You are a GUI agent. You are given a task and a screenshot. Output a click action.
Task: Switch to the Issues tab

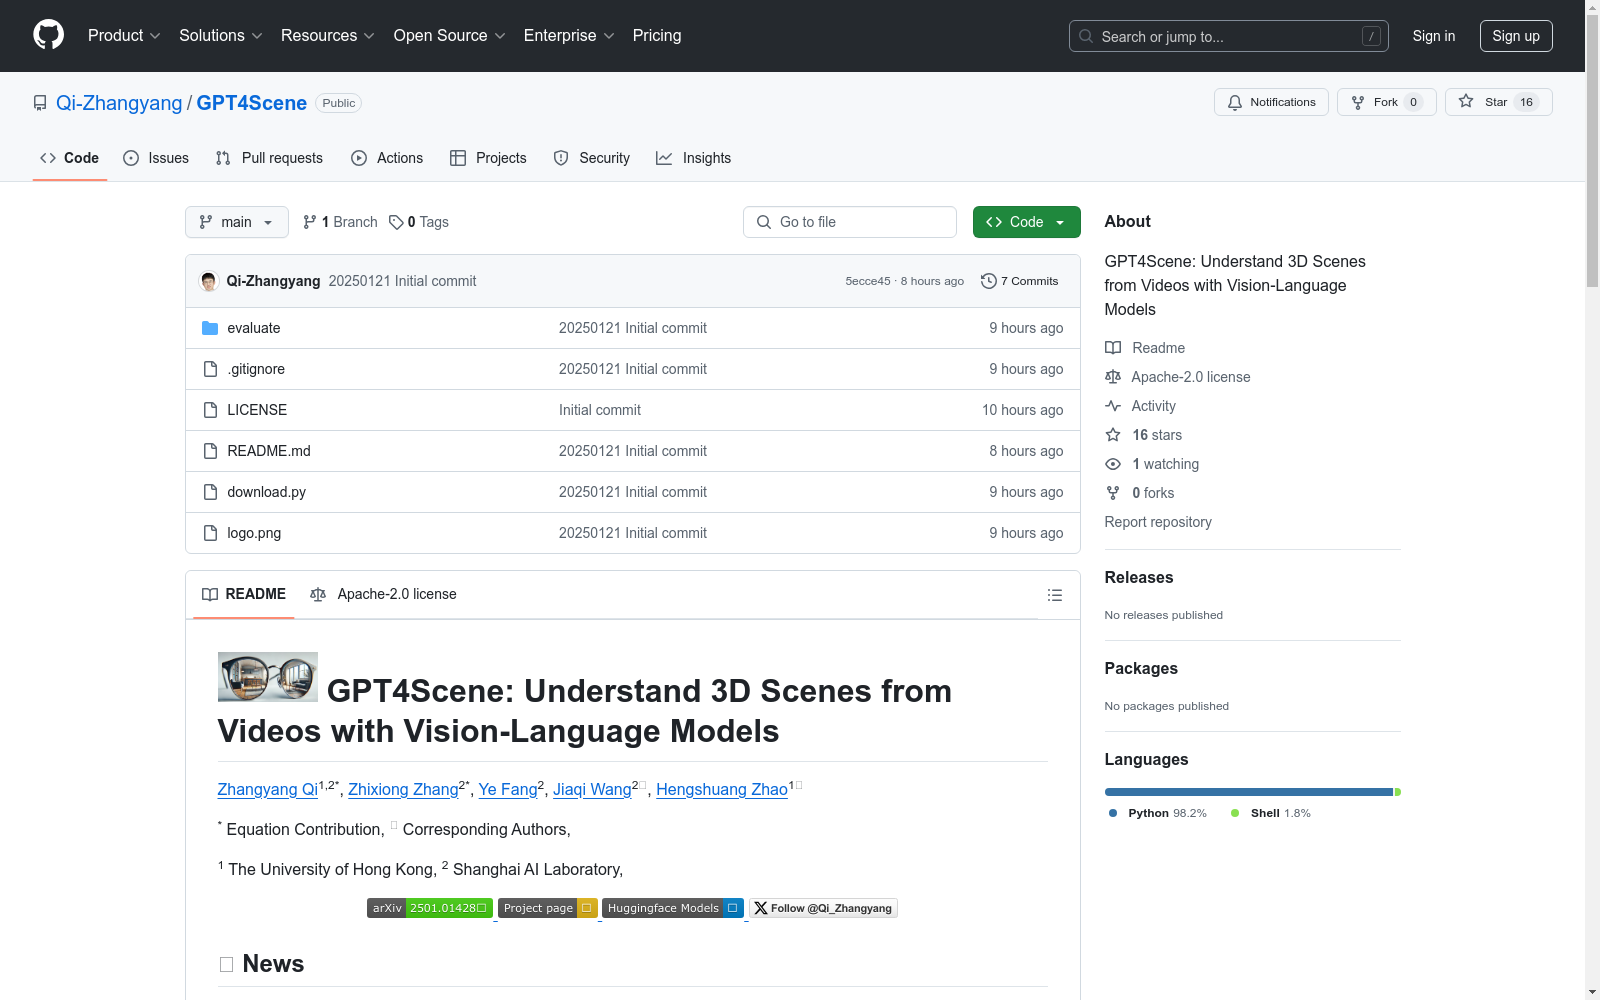156,158
